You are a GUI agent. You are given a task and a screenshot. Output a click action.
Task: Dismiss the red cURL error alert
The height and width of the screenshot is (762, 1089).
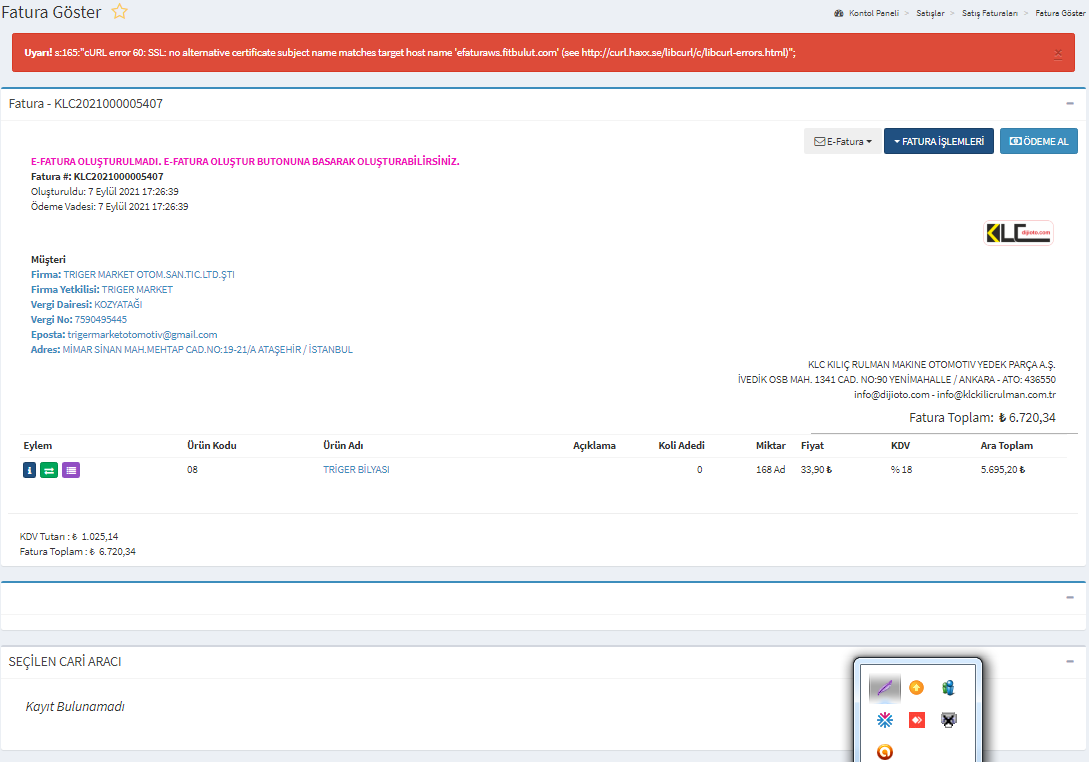(1058, 53)
